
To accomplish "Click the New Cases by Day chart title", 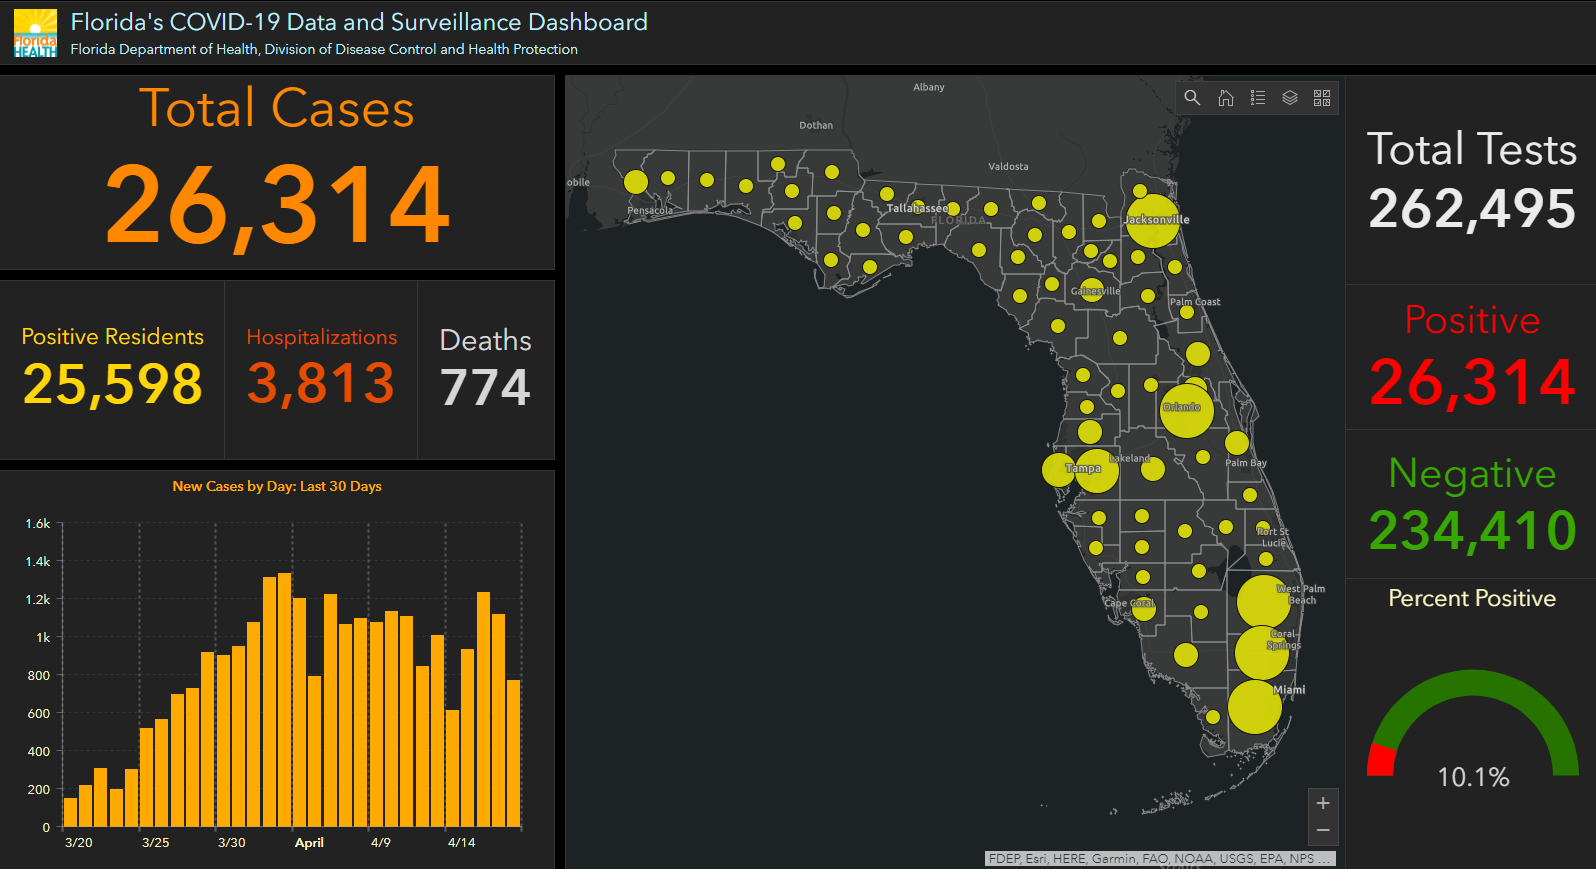I will [x=277, y=486].
